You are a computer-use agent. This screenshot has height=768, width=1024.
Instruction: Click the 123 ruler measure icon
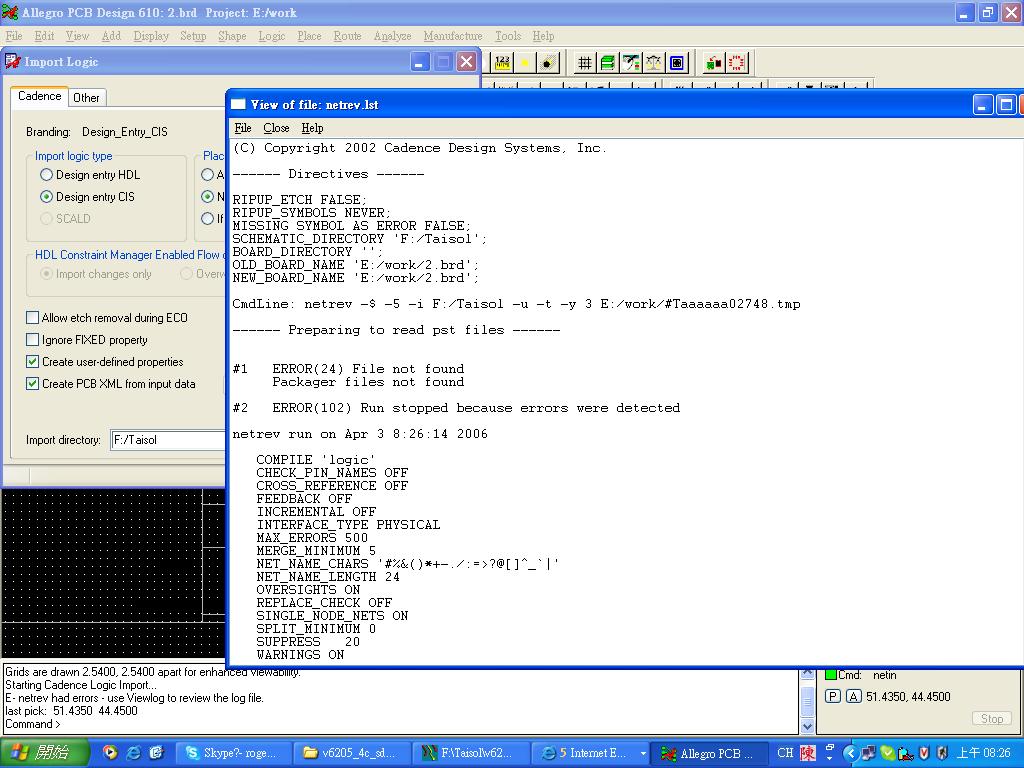pos(502,63)
